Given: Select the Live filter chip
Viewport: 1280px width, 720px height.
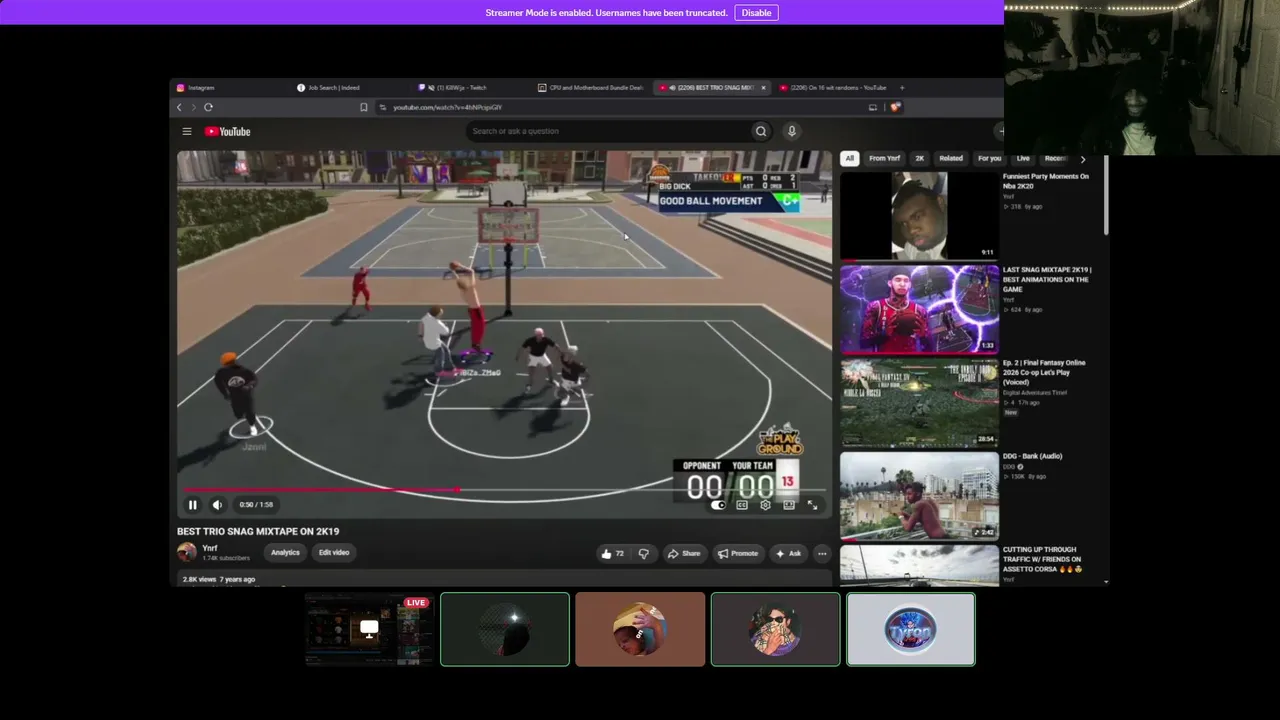Looking at the screenshot, I should 1023,158.
